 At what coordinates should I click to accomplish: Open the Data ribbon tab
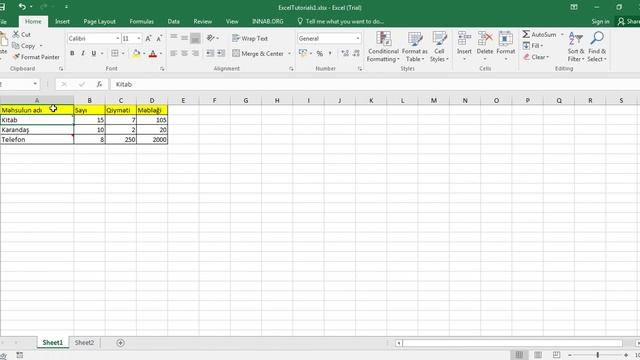point(173,21)
